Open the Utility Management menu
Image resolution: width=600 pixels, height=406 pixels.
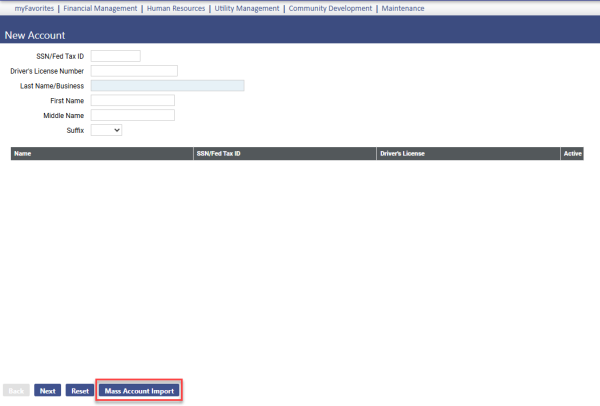[x=247, y=8]
